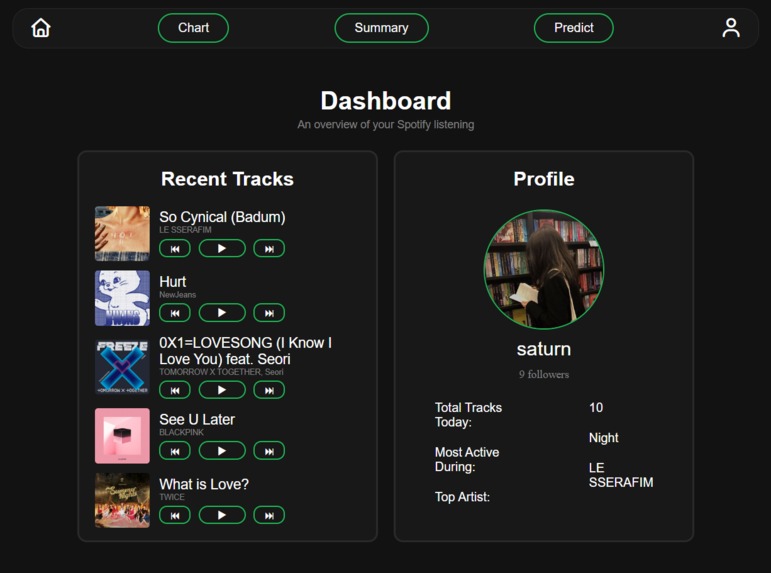Go to home via the house icon
The width and height of the screenshot is (771, 573).
click(41, 28)
